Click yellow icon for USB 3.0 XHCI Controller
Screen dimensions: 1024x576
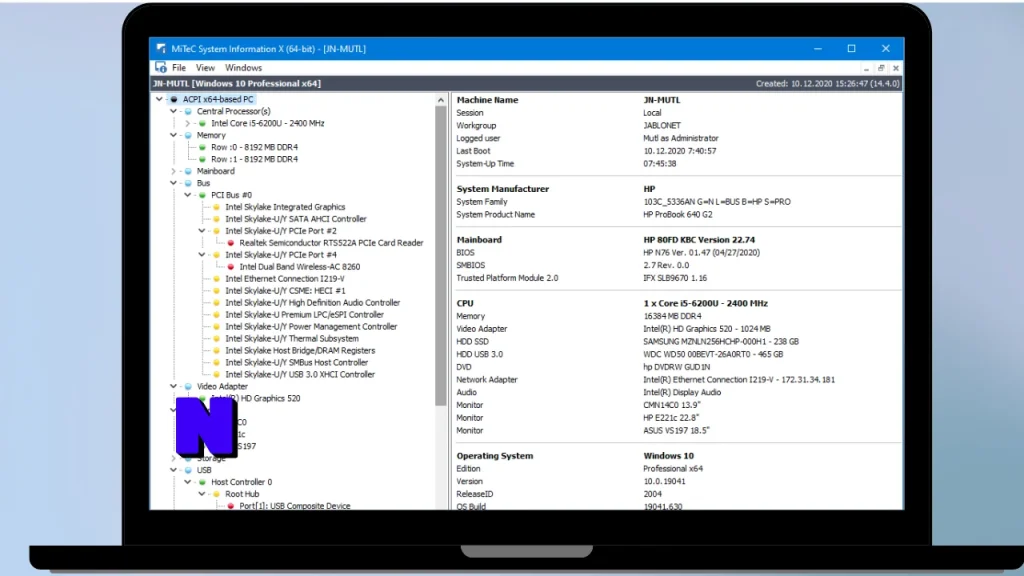[x=217, y=374]
